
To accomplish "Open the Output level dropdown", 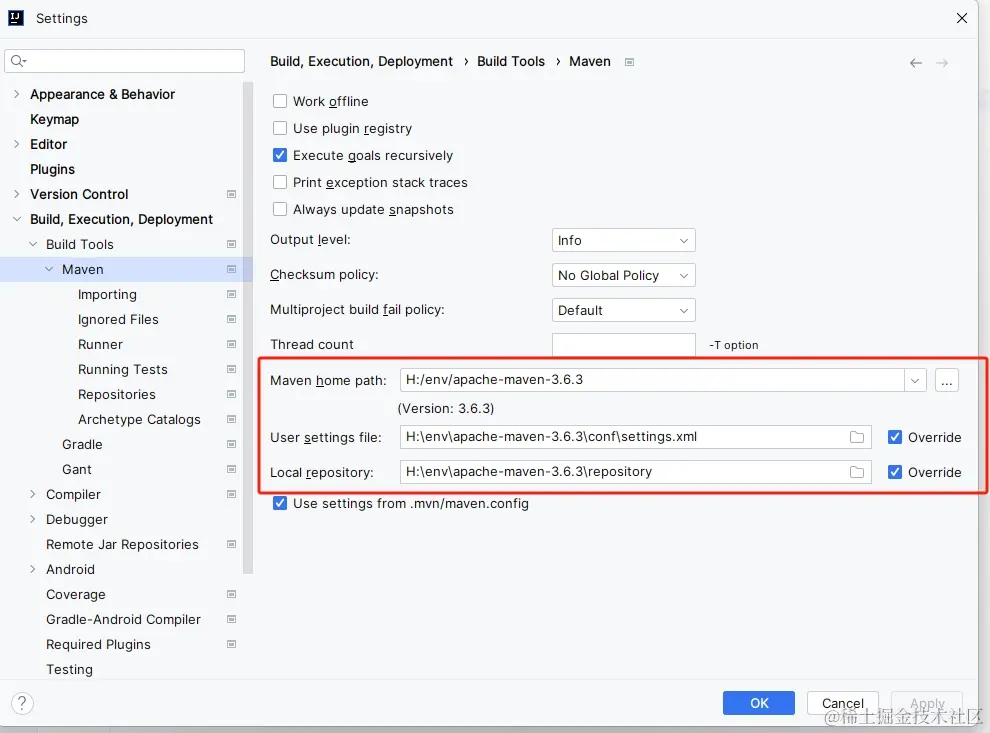I will [623, 241].
